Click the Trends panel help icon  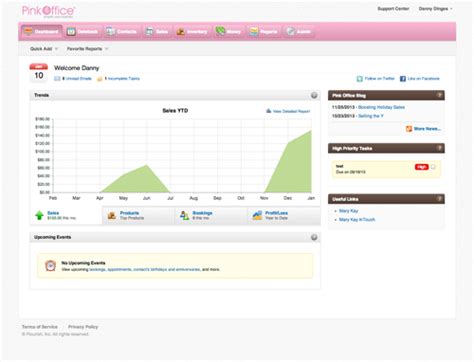pos(314,95)
